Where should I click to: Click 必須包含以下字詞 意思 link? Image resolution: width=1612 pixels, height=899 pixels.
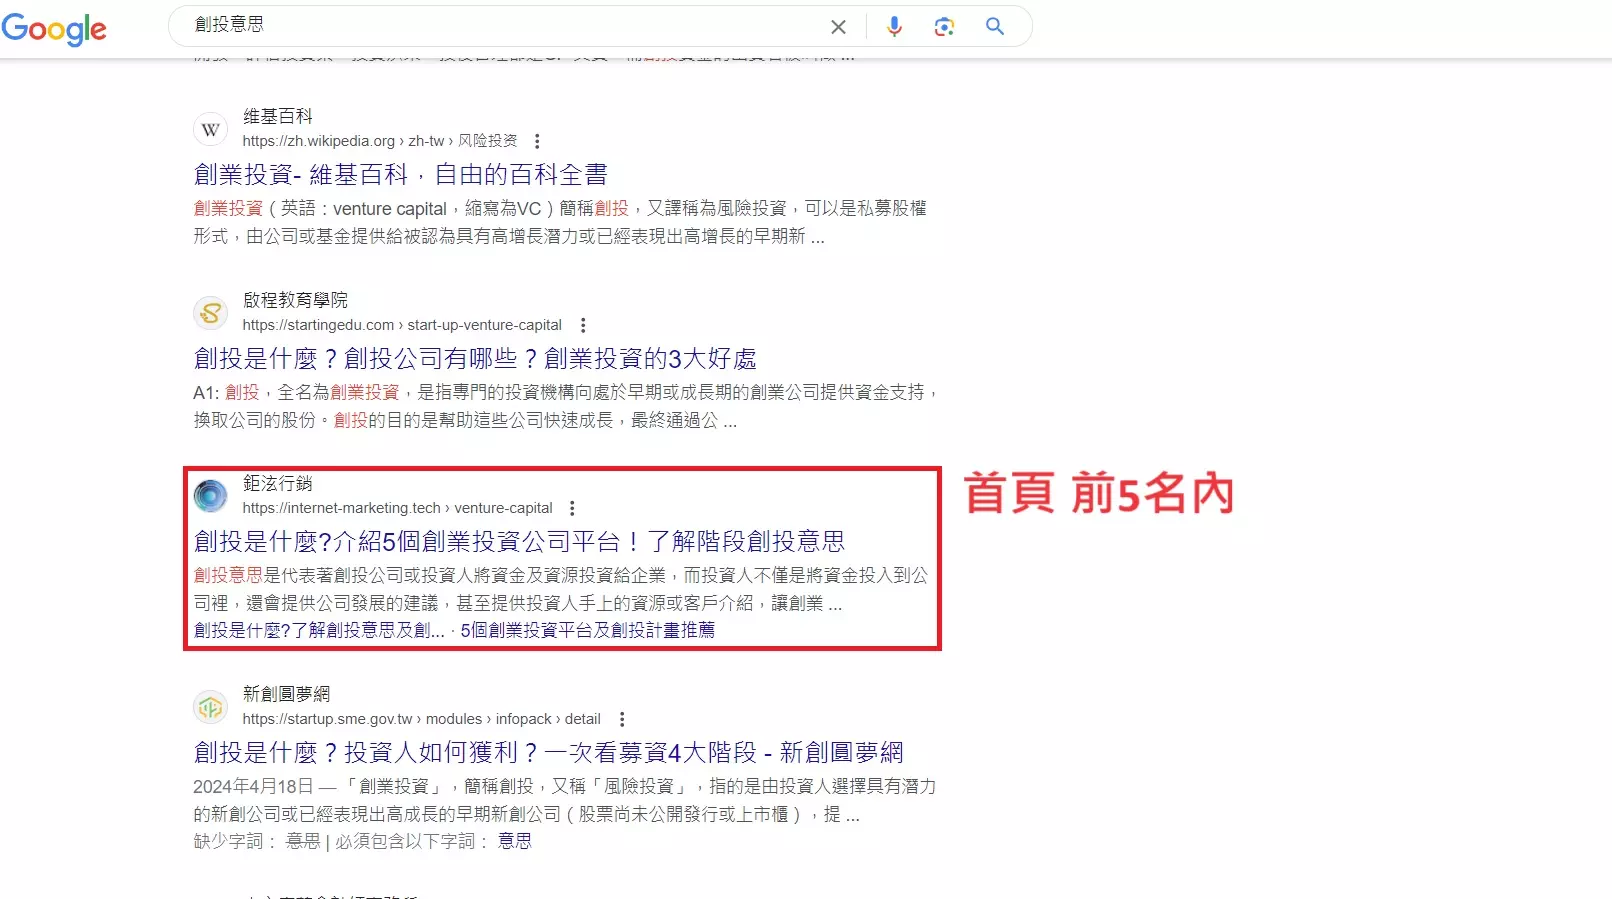(x=515, y=842)
